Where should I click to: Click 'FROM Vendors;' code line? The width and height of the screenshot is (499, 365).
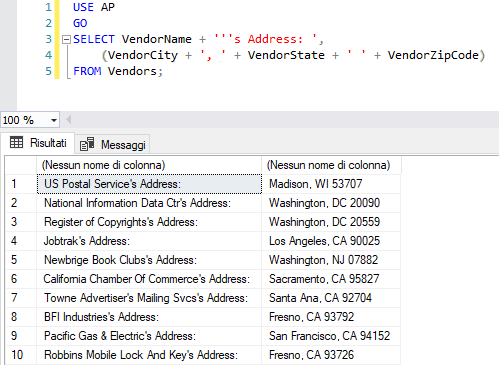(x=118, y=71)
